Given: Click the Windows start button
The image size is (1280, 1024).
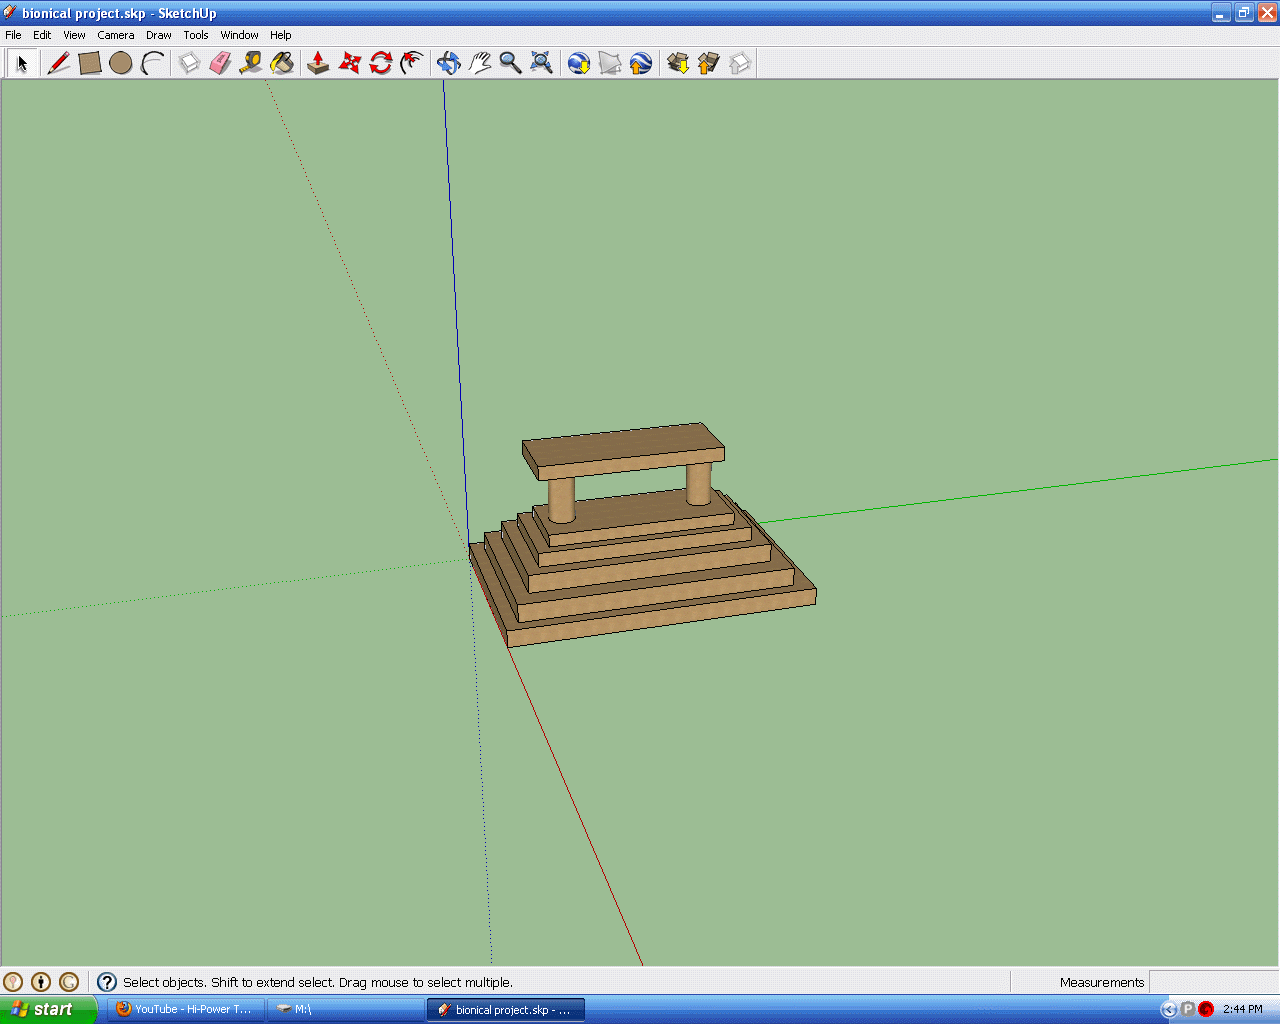Looking at the screenshot, I should coord(48,1009).
